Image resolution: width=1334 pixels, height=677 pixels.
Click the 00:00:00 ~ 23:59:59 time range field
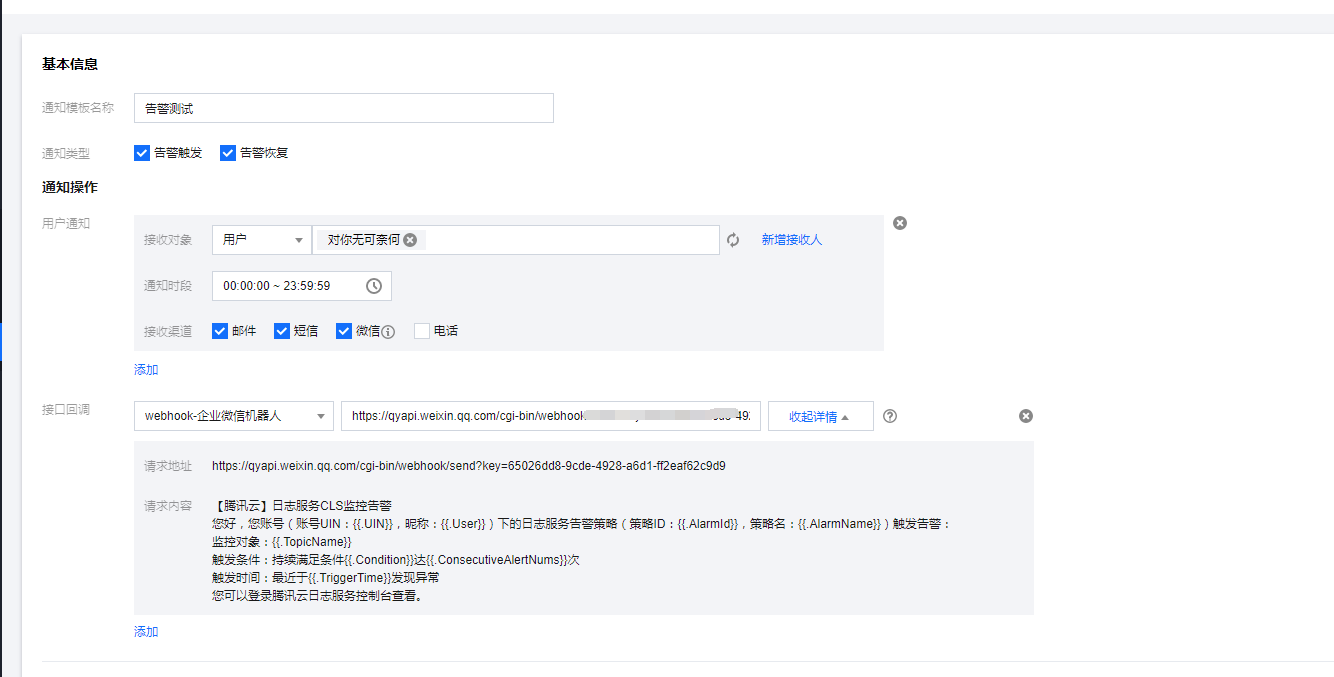coord(302,286)
